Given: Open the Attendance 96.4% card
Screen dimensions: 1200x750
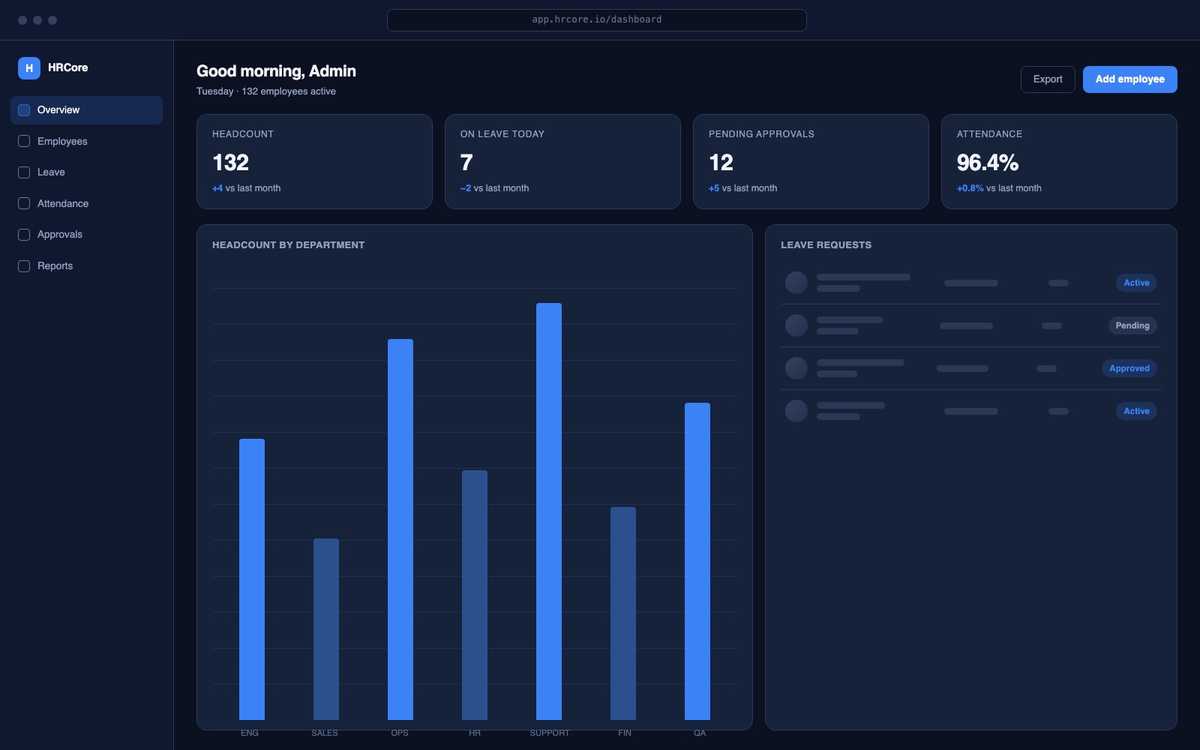Looking at the screenshot, I should click(x=1059, y=161).
